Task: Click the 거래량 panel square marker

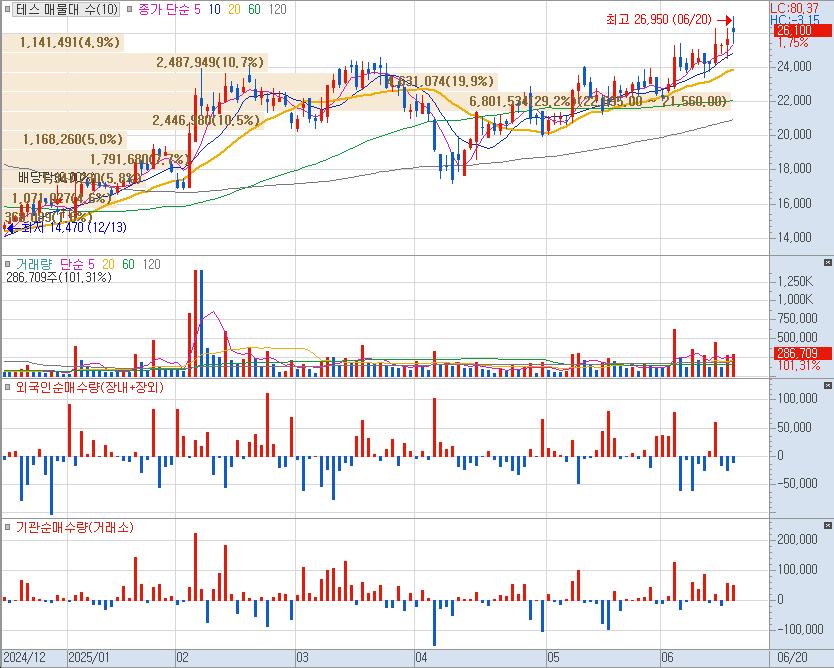Action: [7, 263]
